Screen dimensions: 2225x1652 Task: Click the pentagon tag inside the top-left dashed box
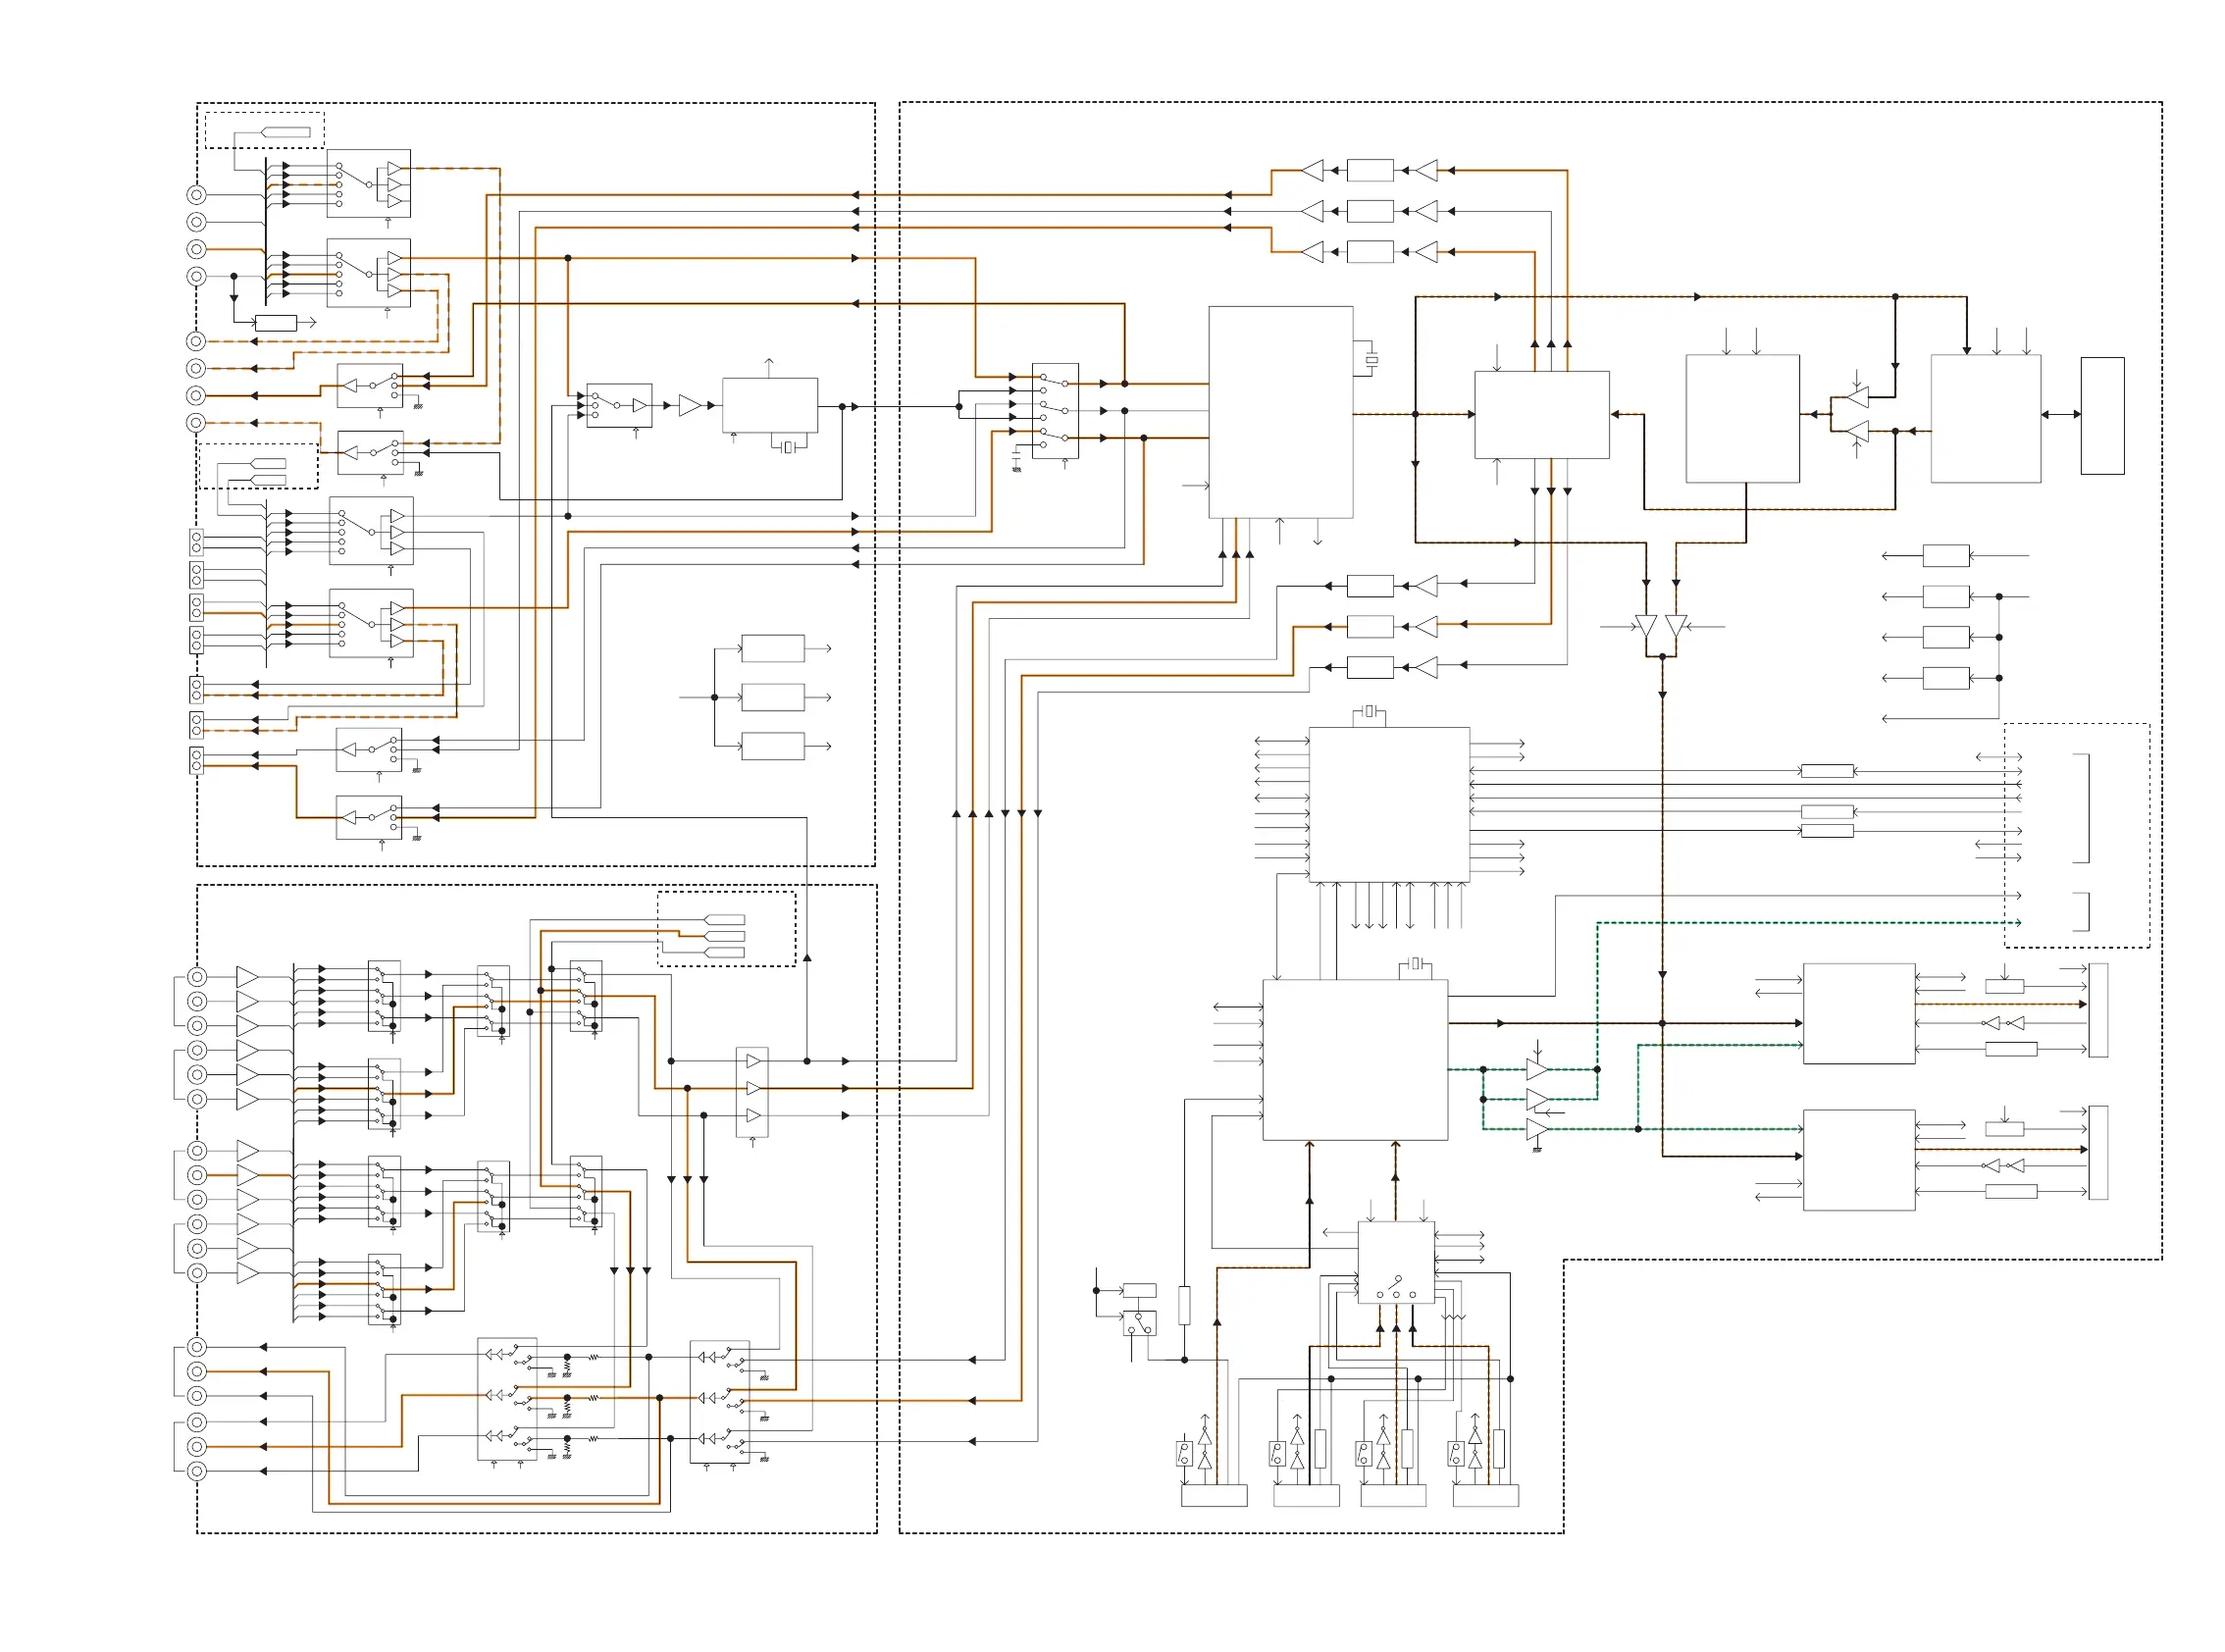pos(285,132)
